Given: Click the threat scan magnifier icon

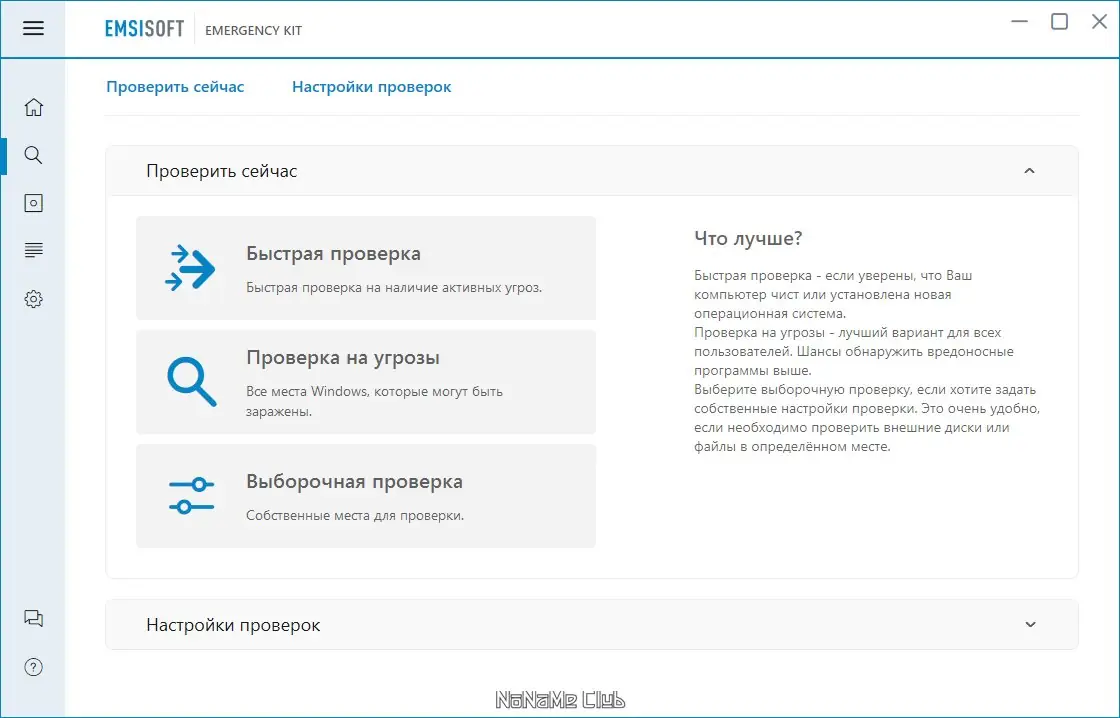Looking at the screenshot, I should [191, 382].
